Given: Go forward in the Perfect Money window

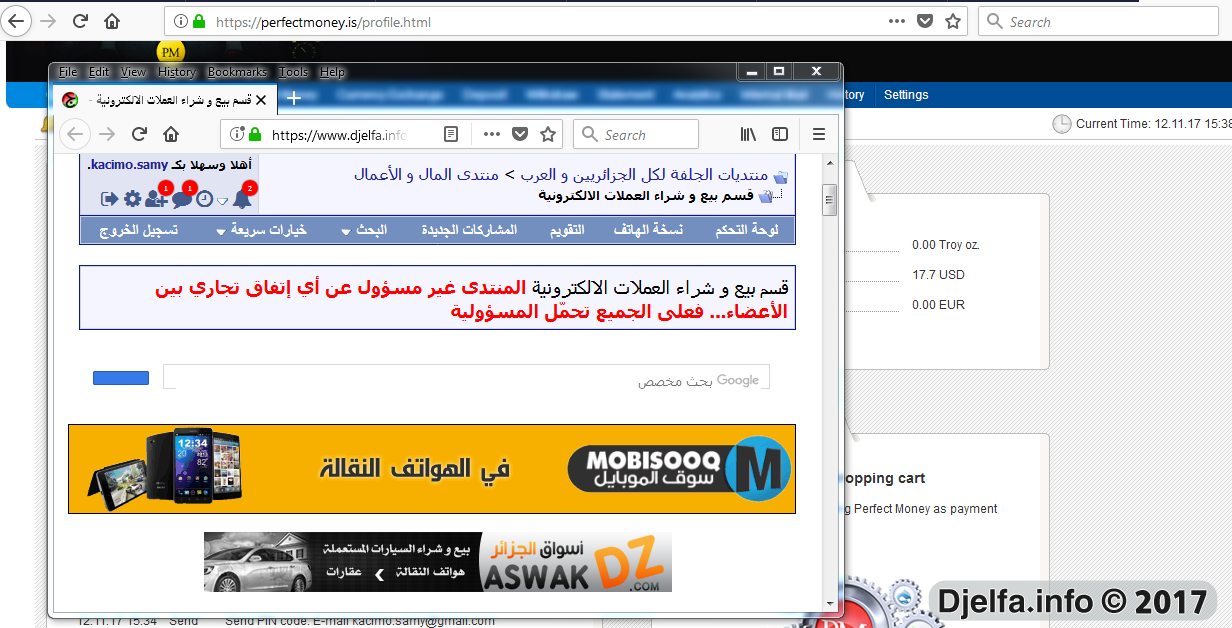Looking at the screenshot, I should coord(48,21).
